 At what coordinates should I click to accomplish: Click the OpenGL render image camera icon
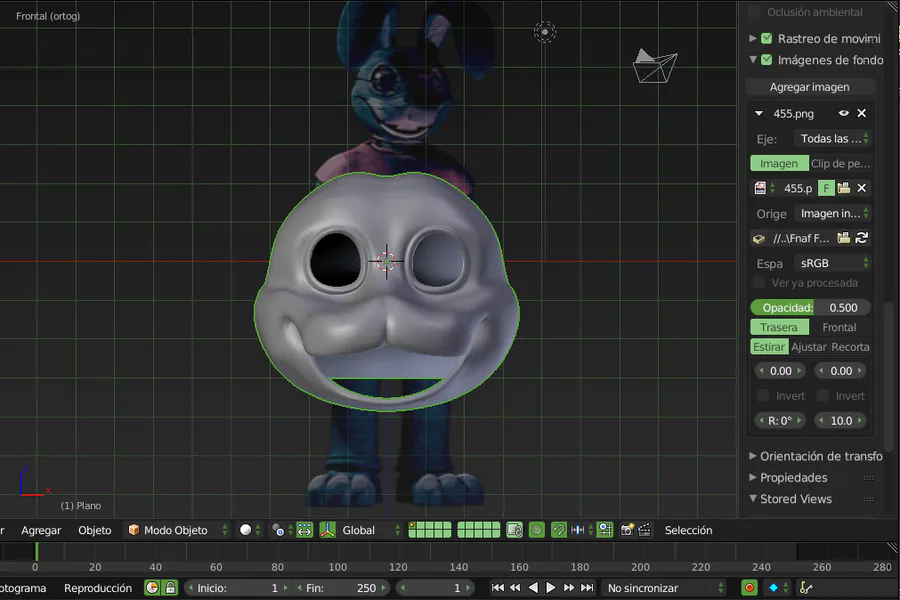tap(627, 530)
